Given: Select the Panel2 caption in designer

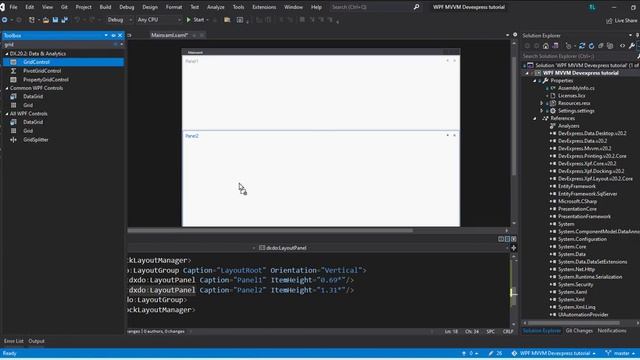Looking at the screenshot, I should tap(192, 136).
